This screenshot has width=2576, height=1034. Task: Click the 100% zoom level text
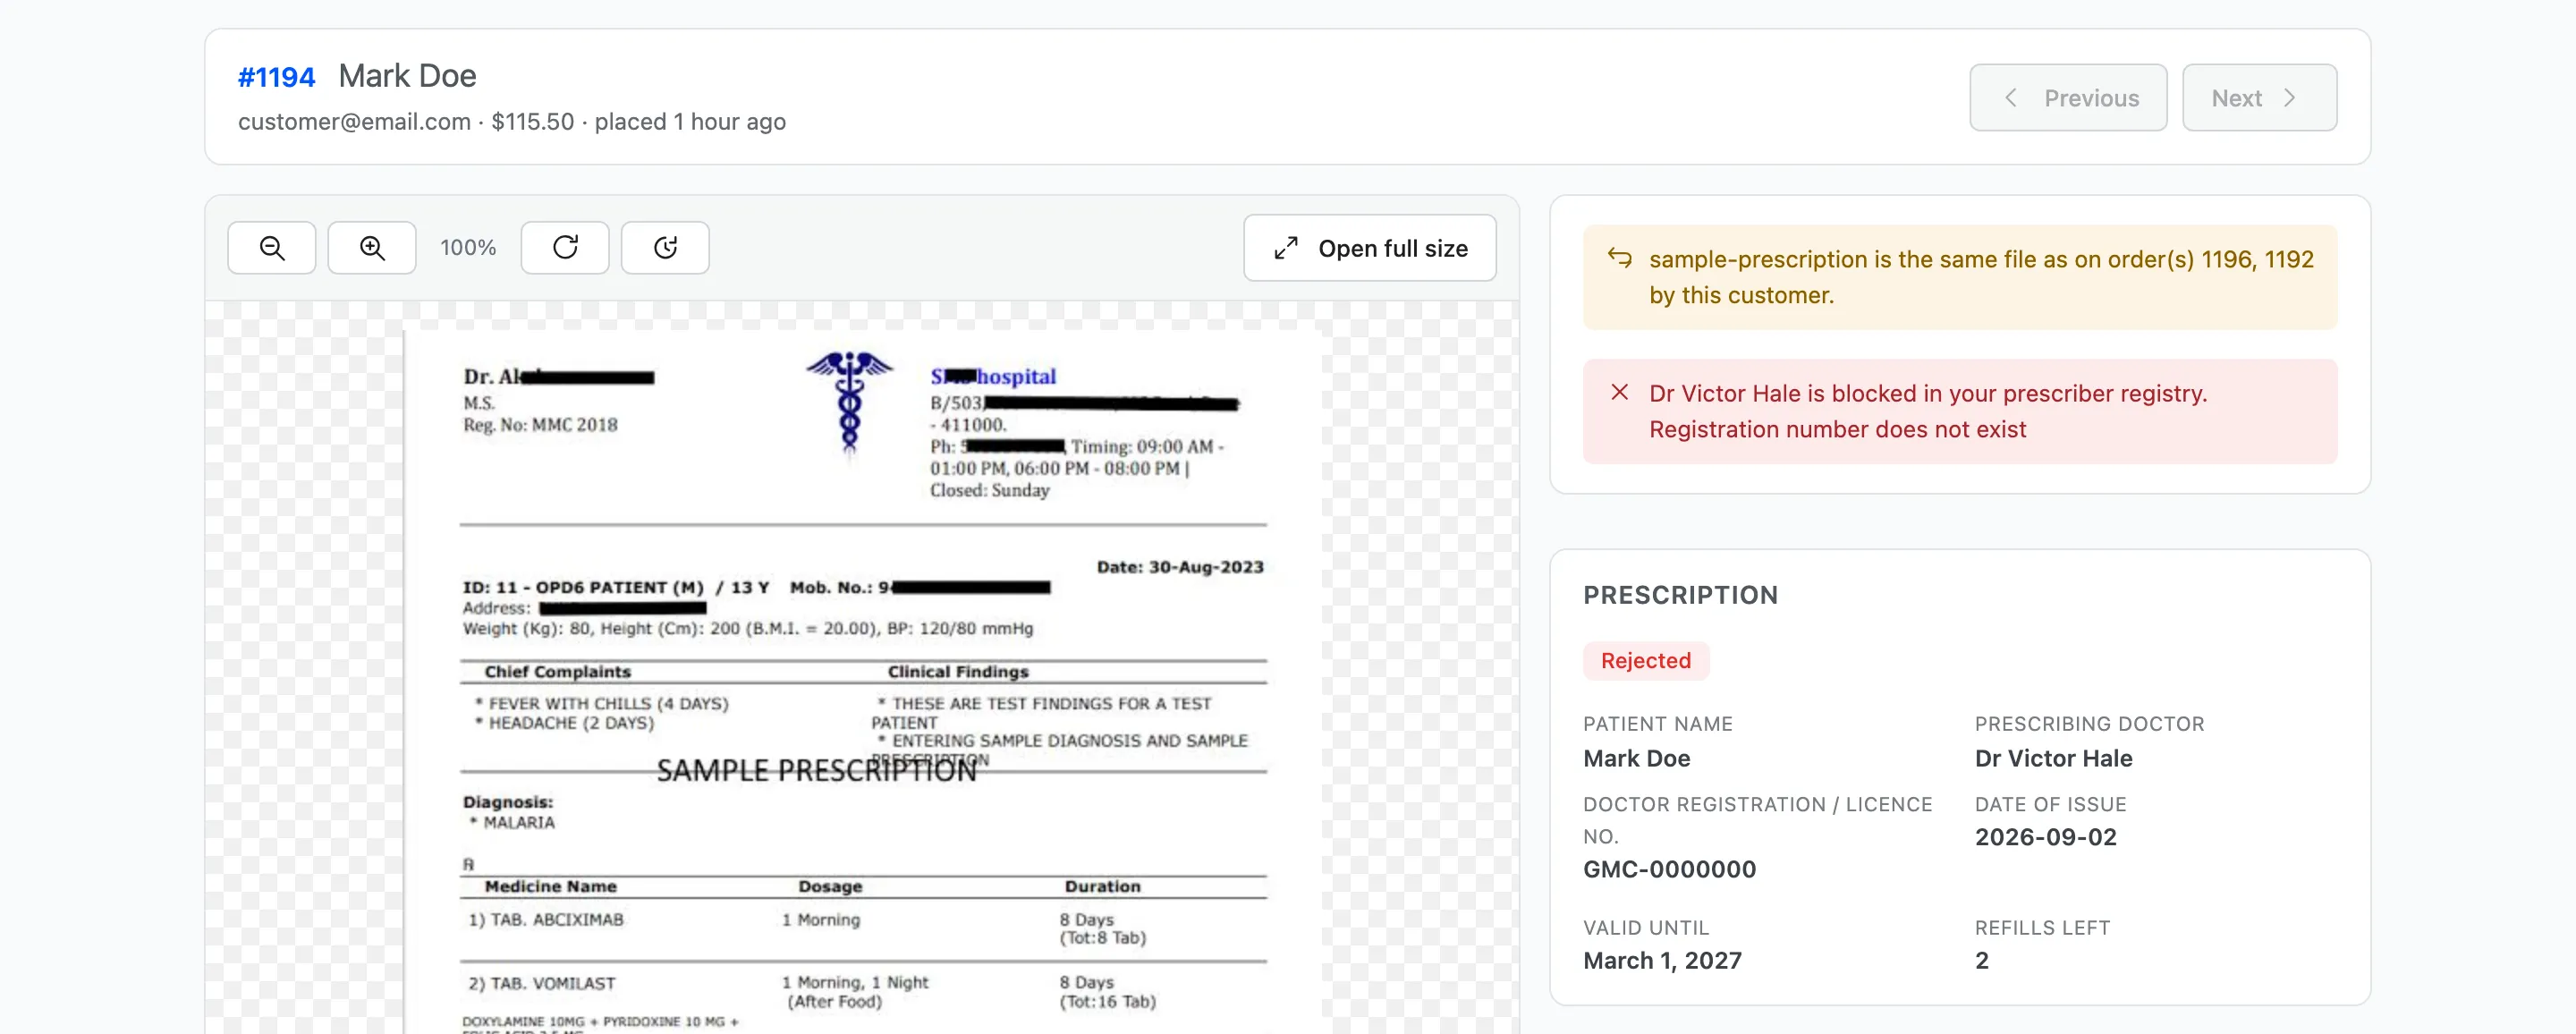pyautogui.click(x=468, y=247)
